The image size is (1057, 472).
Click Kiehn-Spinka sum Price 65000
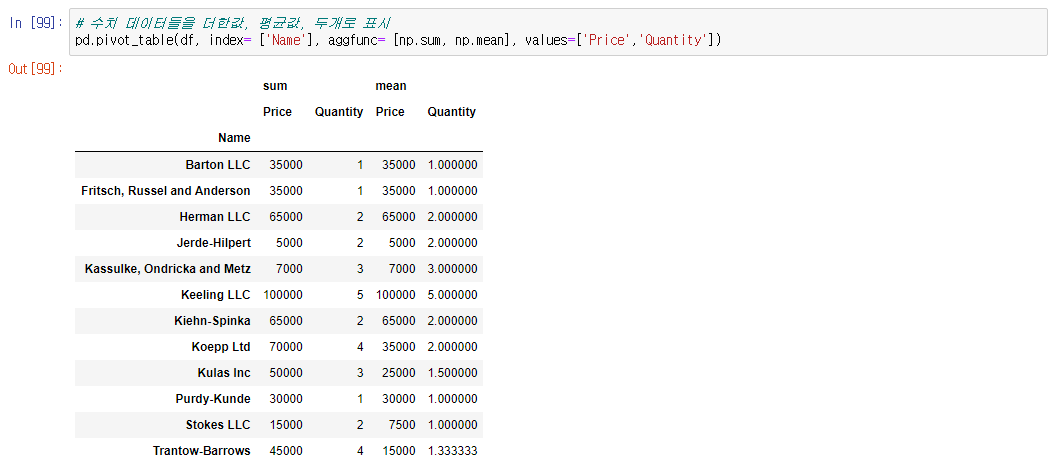[286, 321]
